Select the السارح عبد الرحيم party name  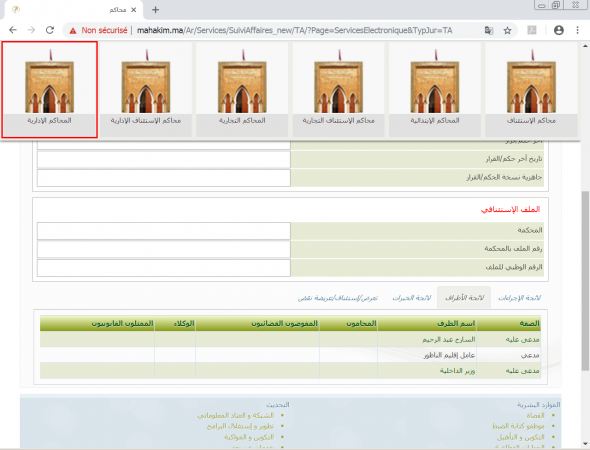coord(449,340)
